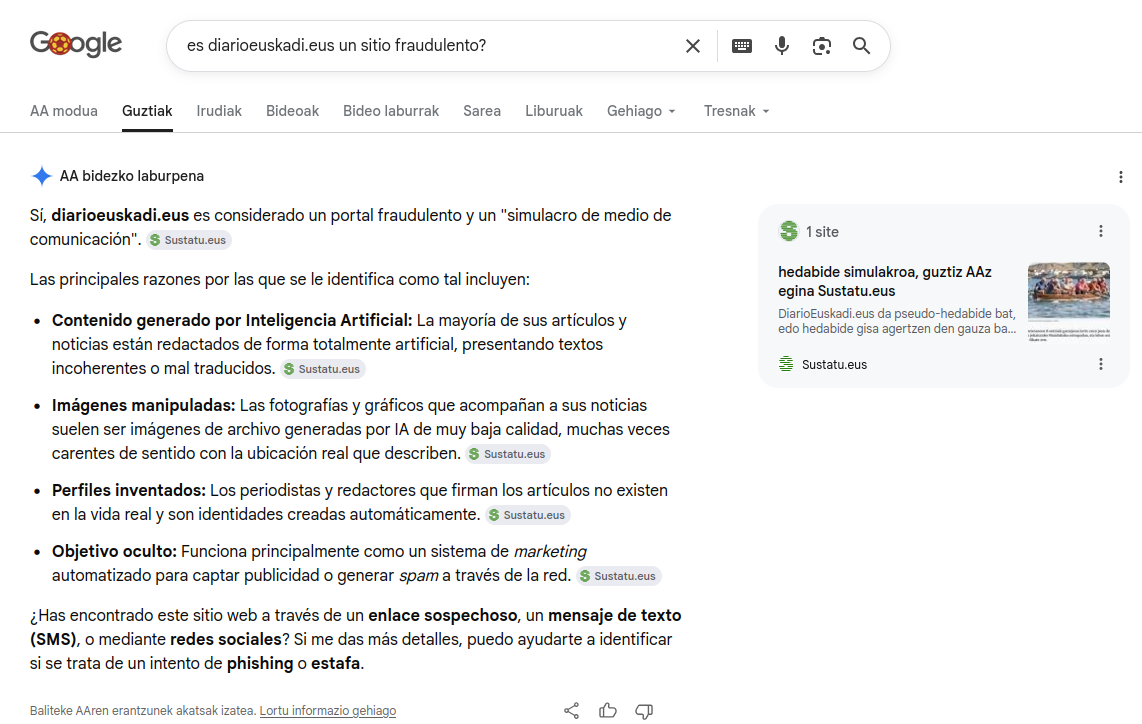Go to the Bideo laburrak tab
The height and width of the screenshot is (724, 1142).
click(391, 111)
